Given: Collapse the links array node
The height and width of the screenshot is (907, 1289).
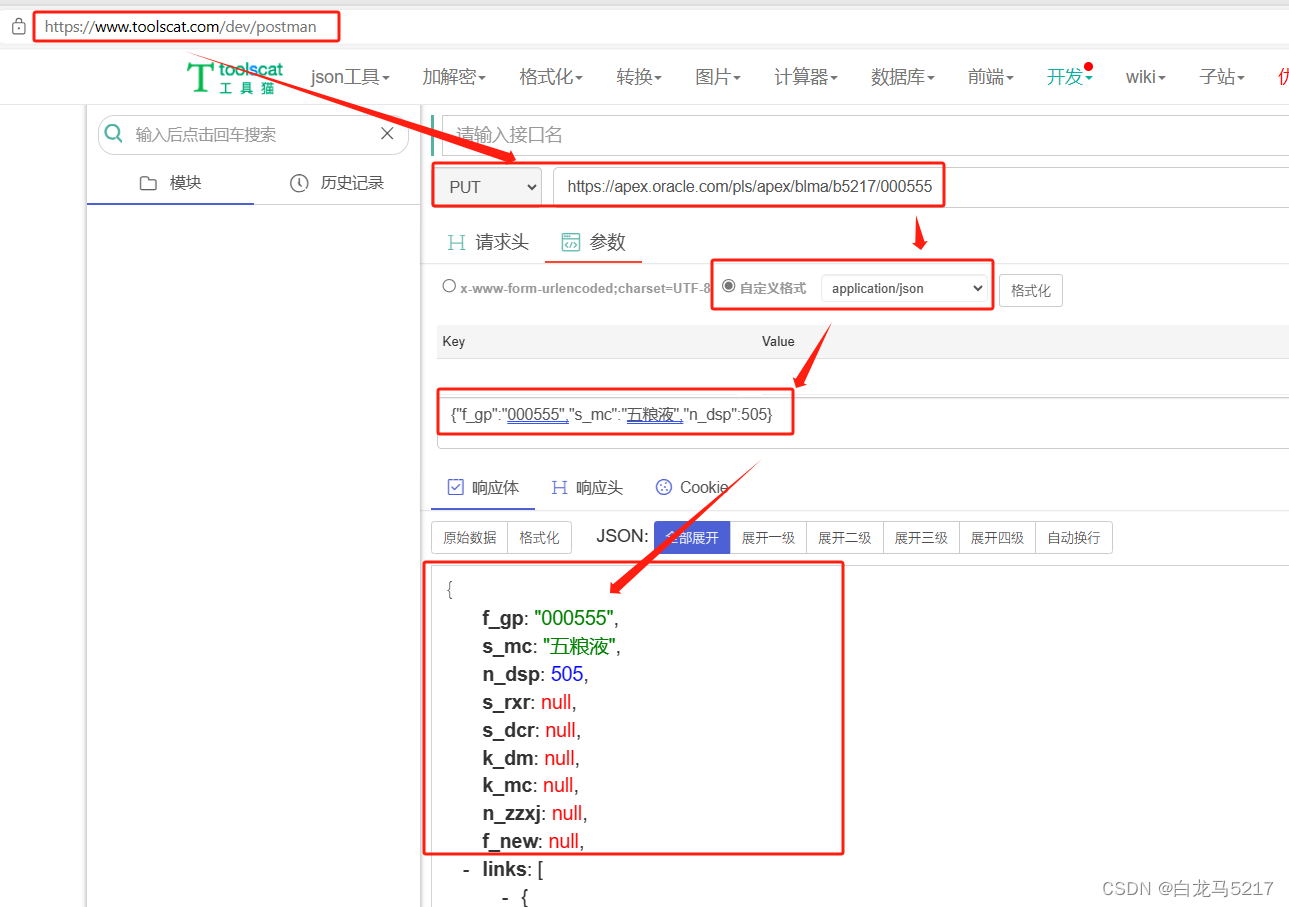Looking at the screenshot, I should pyautogui.click(x=466, y=870).
